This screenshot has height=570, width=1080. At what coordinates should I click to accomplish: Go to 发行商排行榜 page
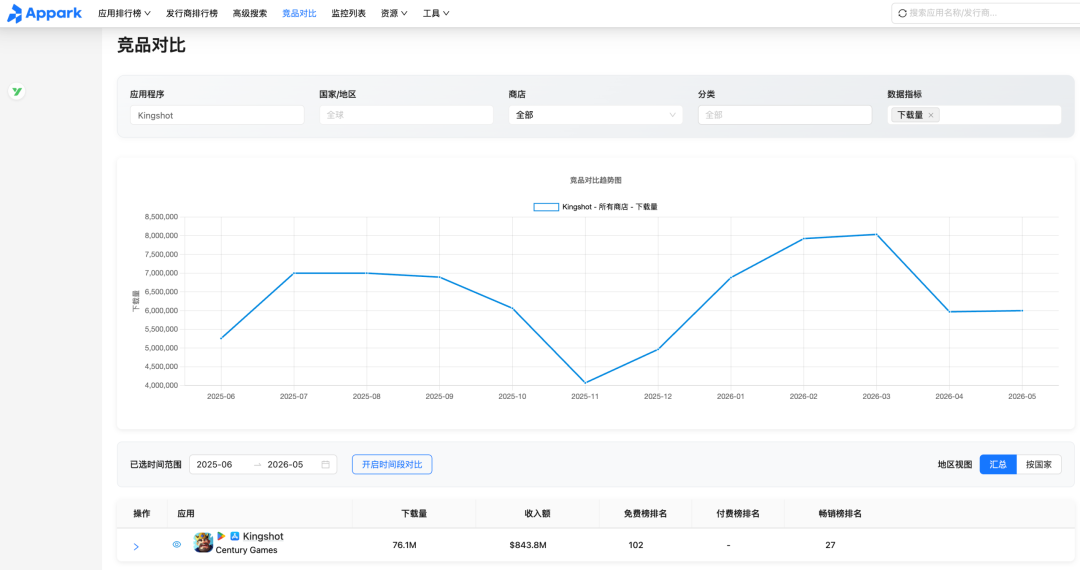pyautogui.click(x=191, y=13)
